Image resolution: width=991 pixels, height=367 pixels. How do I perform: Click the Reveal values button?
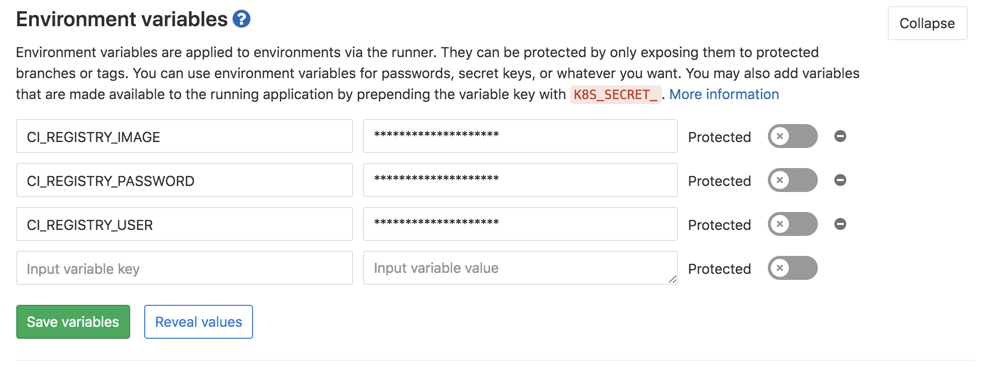[198, 322]
